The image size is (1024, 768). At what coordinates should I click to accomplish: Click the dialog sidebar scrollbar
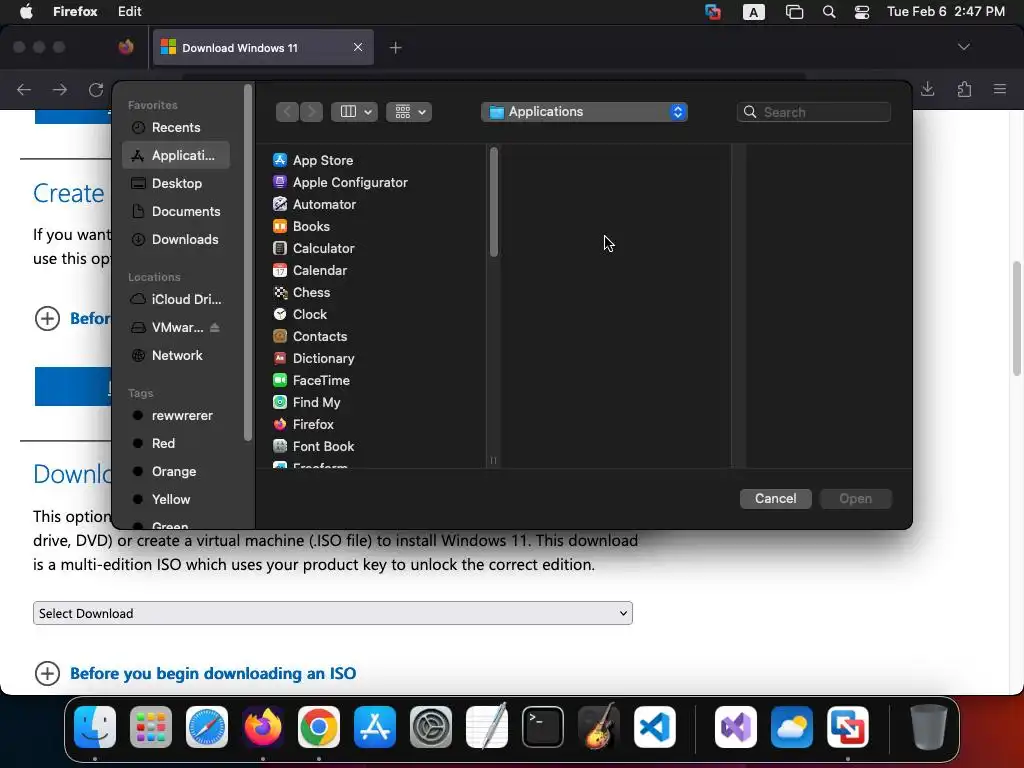(x=248, y=263)
